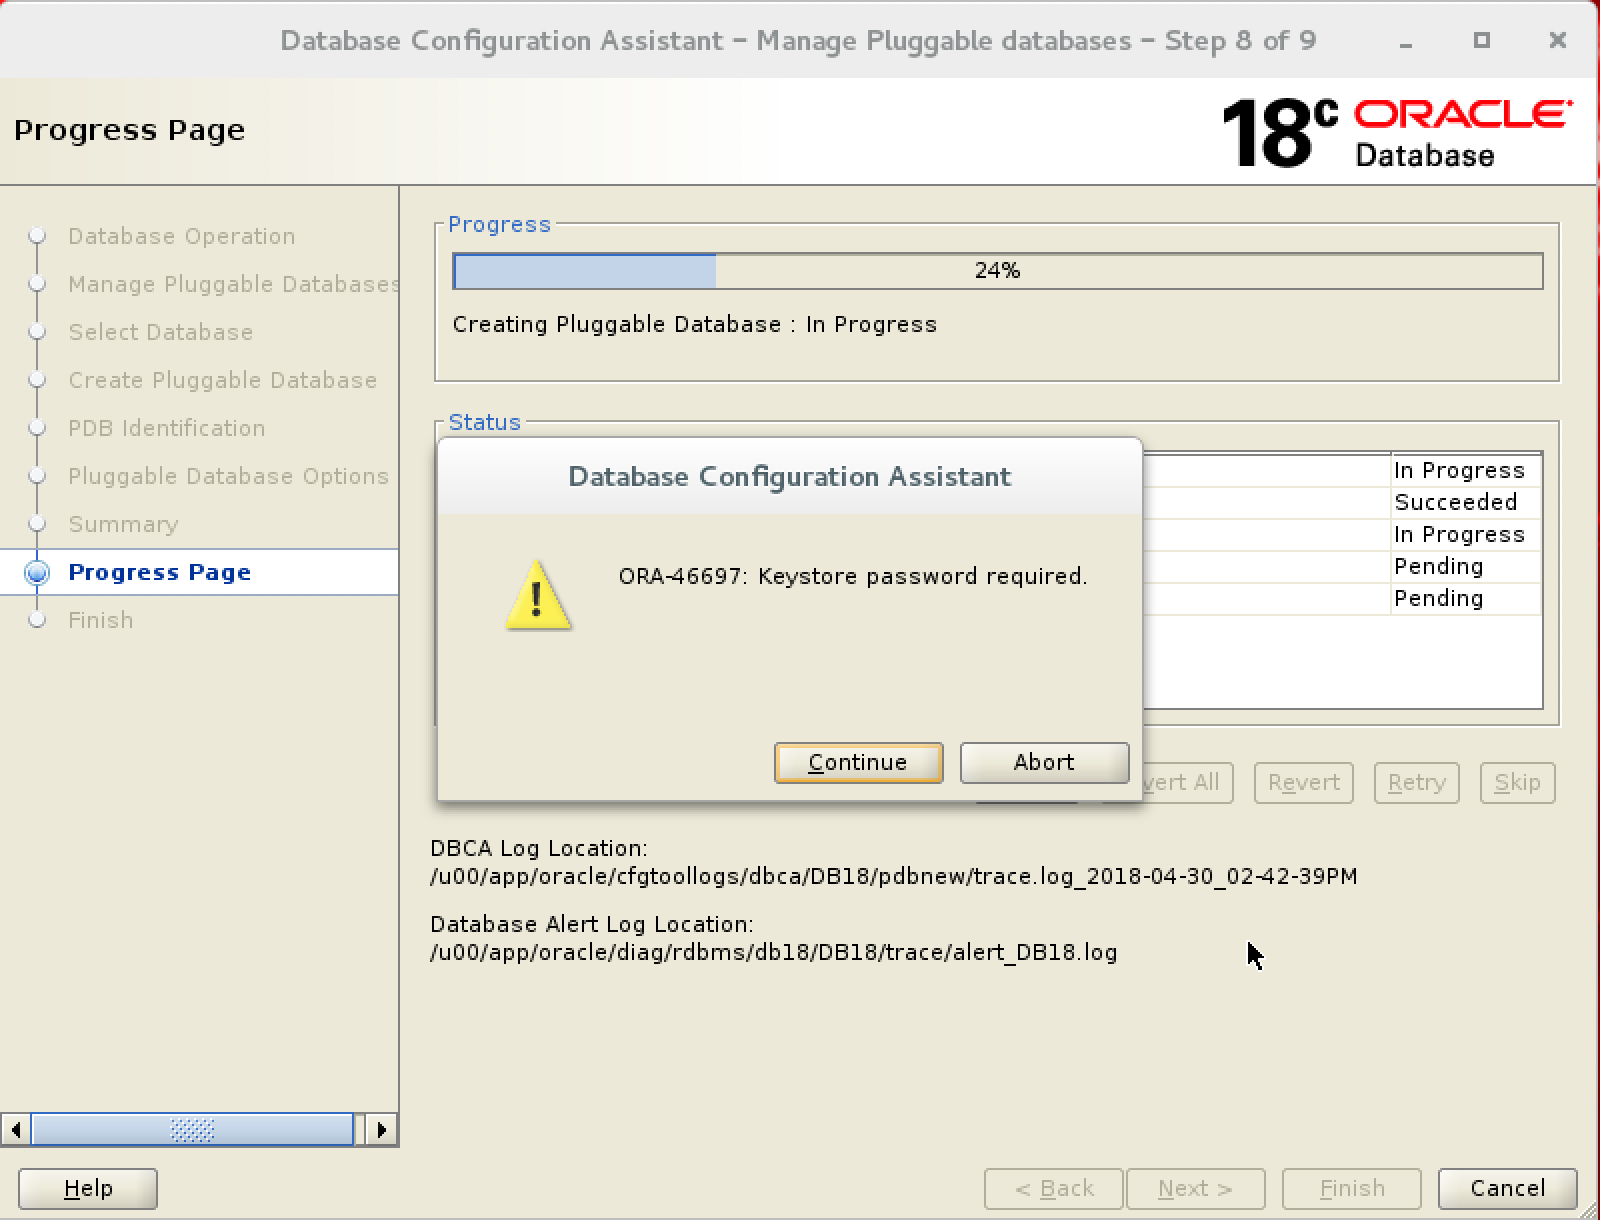Select Database Operation step in sidebar

point(181,236)
